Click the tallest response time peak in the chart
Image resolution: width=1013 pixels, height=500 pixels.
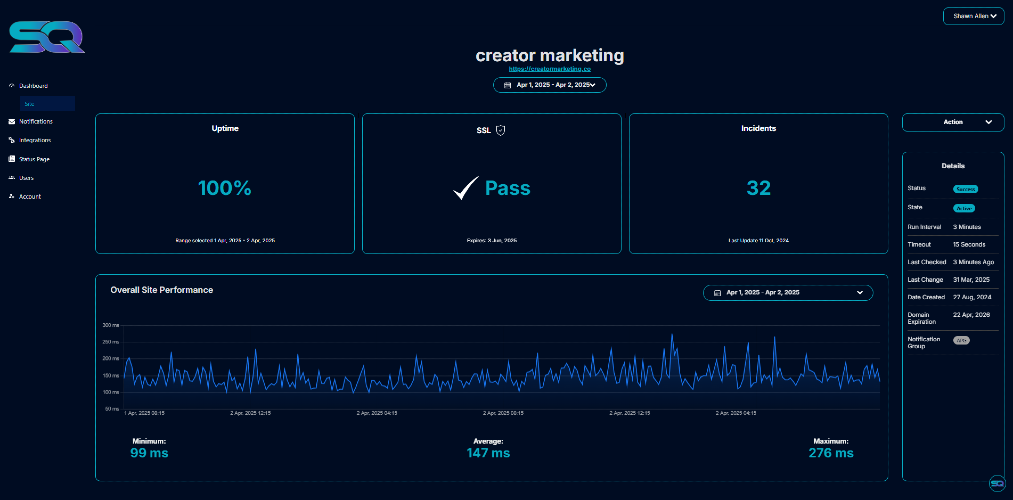672,335
